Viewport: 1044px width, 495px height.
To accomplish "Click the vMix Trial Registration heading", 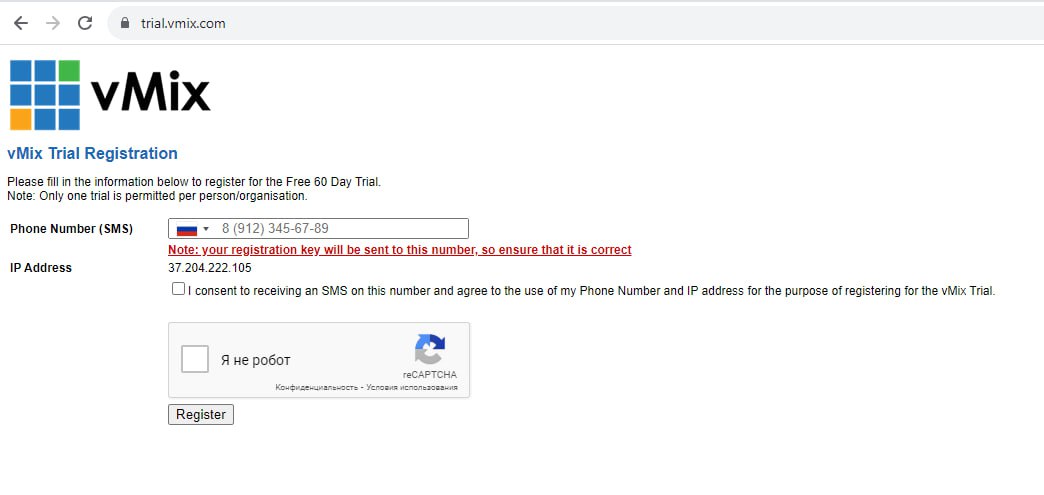I will point(93,154).
